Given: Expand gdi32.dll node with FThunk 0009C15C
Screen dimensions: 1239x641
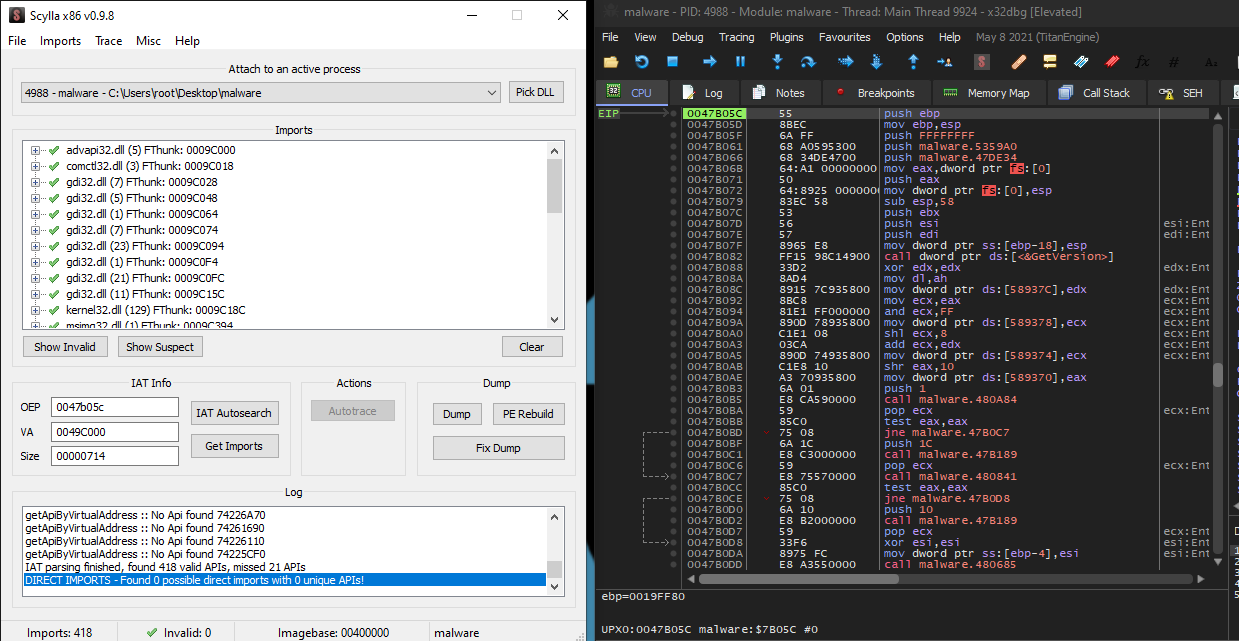Looking at the screenshot, I should click(x=36, y=294).
